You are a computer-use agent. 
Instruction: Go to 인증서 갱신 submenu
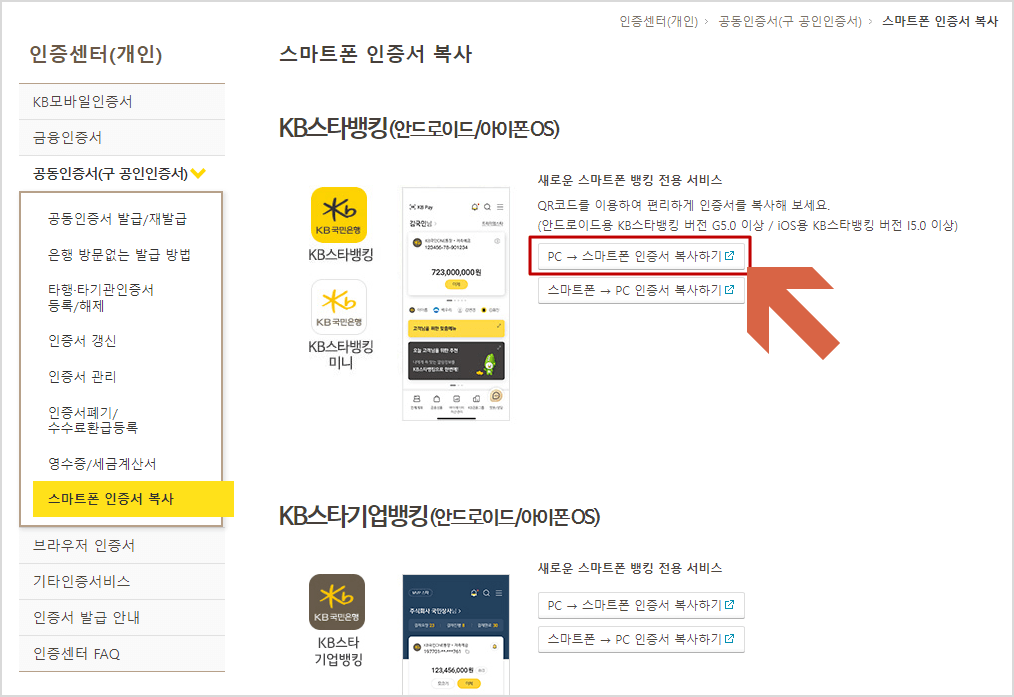coord(82,341)
